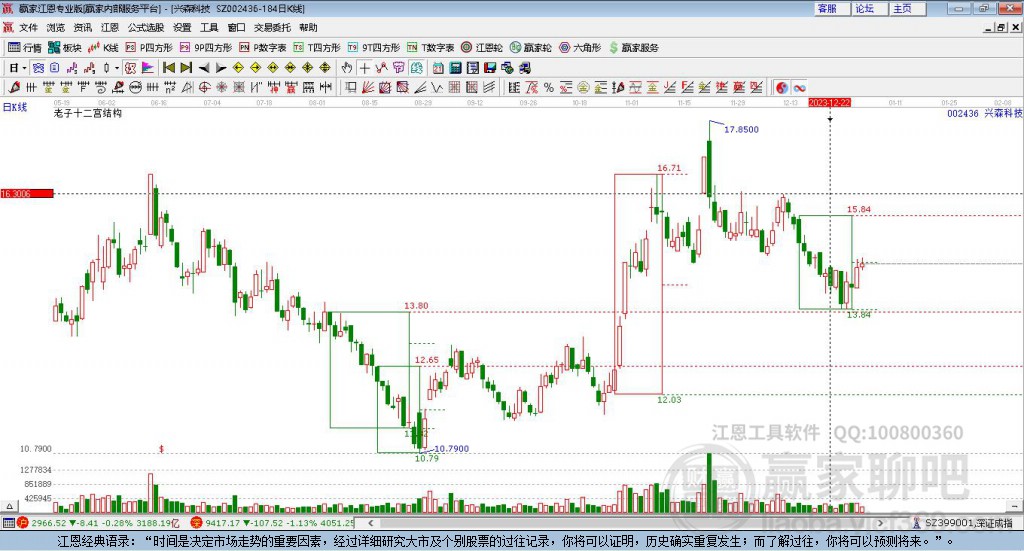1024x551 pixels.
Task: Open the 9P四方形 tool
Action: [x=206, y=48]
